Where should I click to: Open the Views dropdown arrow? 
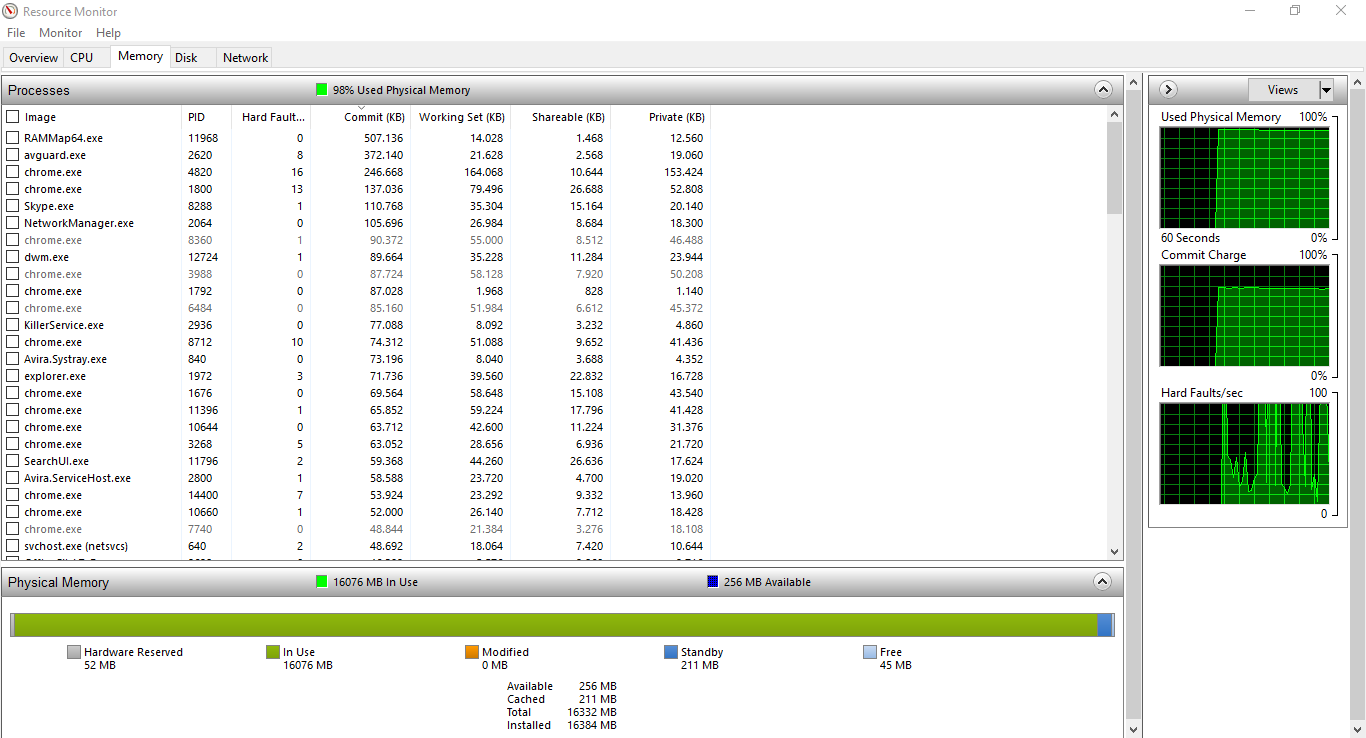pyautogui.click(x=1326, y=89)
